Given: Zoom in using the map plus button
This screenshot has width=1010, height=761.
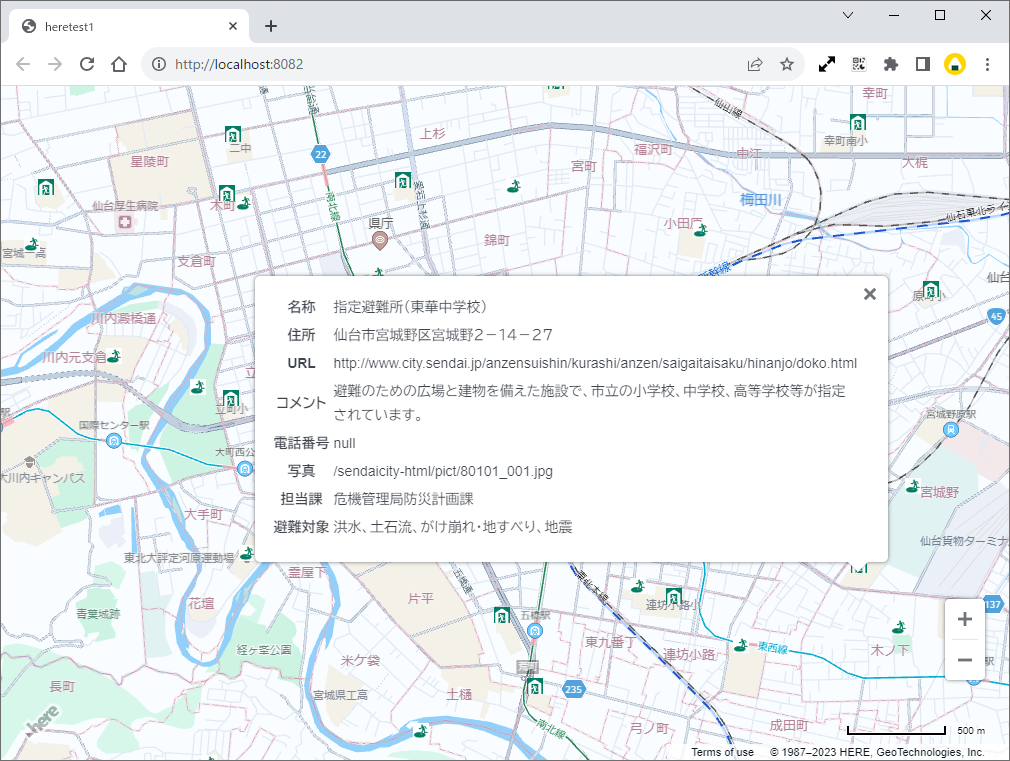Looking at the screenshot, I should pyautogui.click(x=964, y=619).
